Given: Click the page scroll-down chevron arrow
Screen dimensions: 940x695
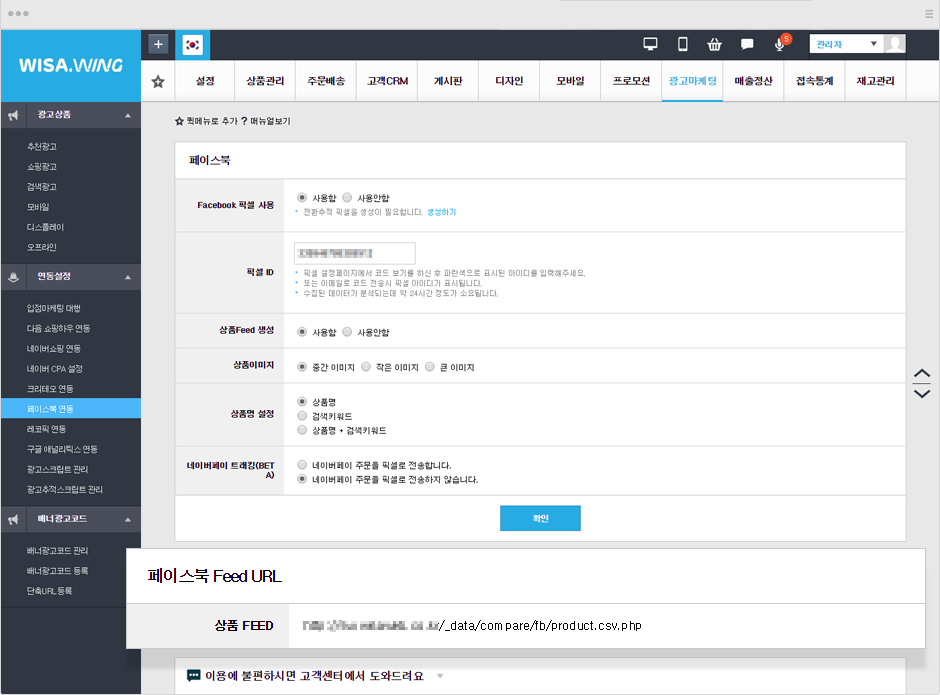Looking at the screenshot, I should [921, 393].
